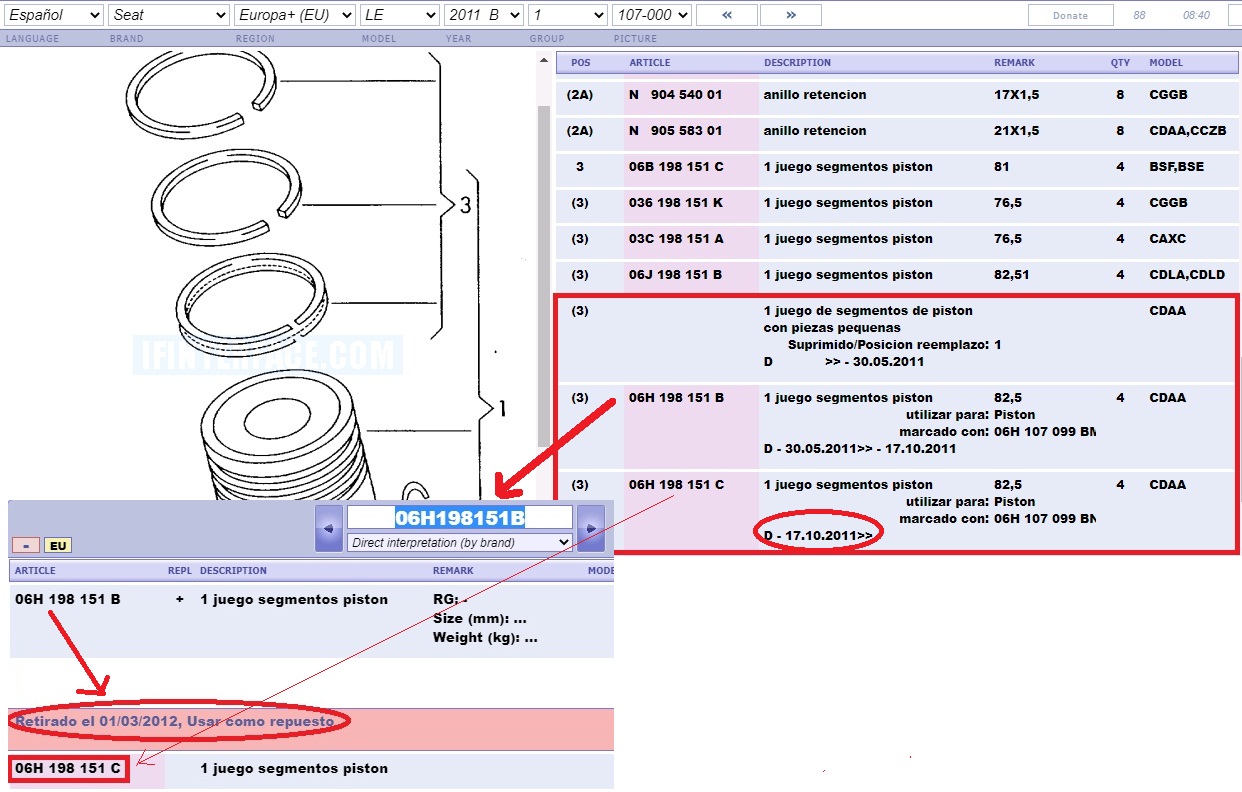Select article 06J 198 151 B
The height and width of the screenshot is (792, 1242).
[676, 275]
